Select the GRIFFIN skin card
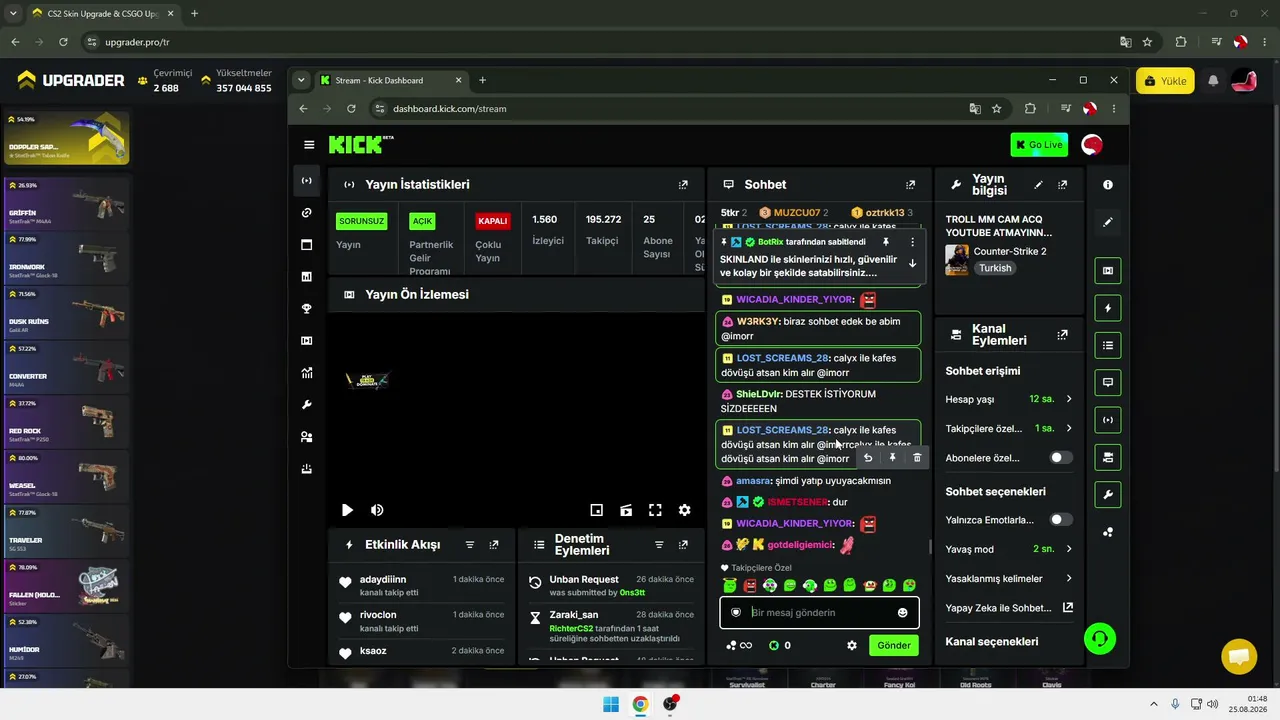This screenshot has height=720, width=1280. click(66, 203)
